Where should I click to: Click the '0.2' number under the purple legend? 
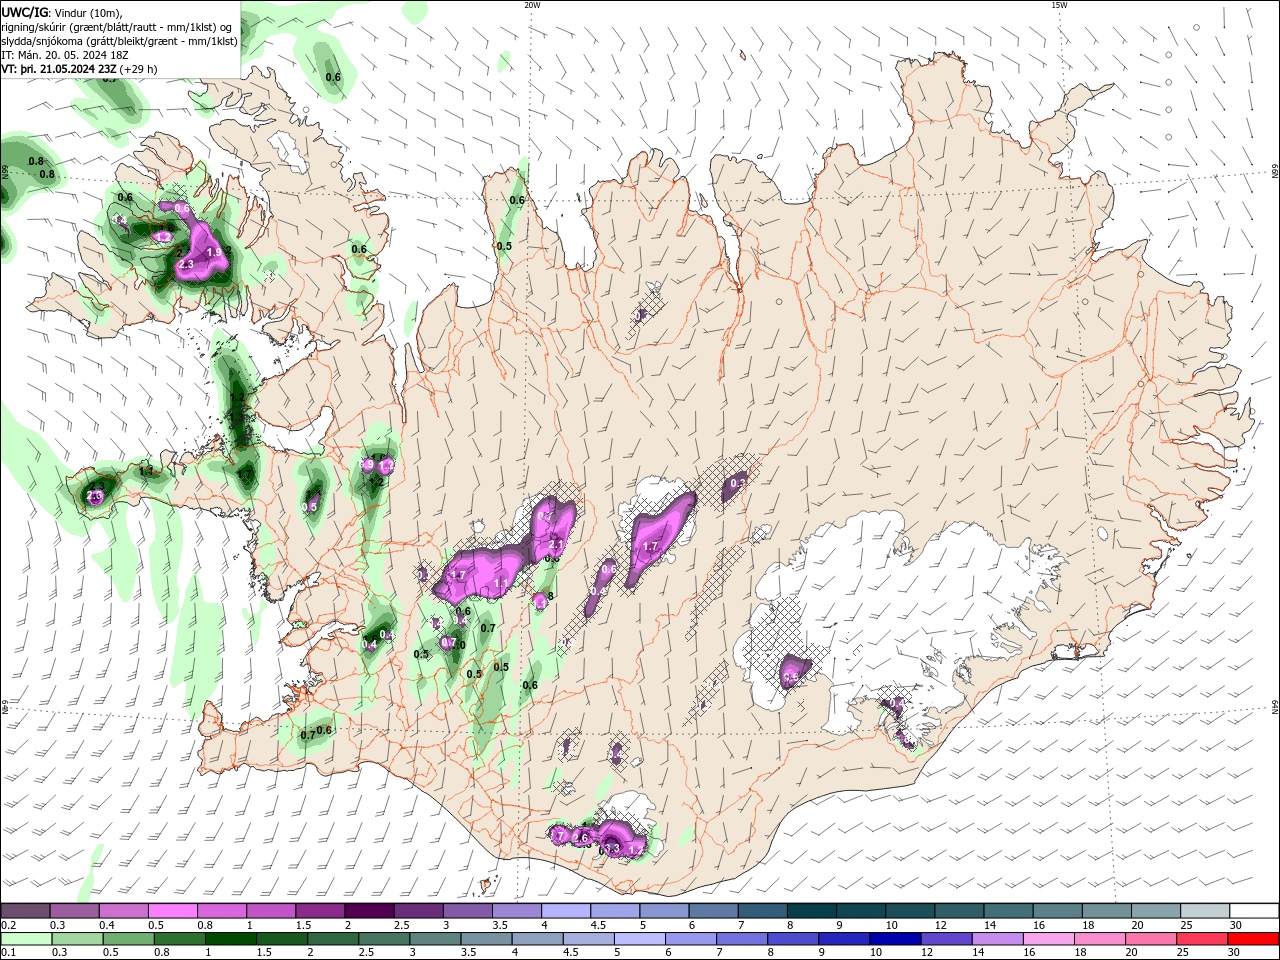9,925
